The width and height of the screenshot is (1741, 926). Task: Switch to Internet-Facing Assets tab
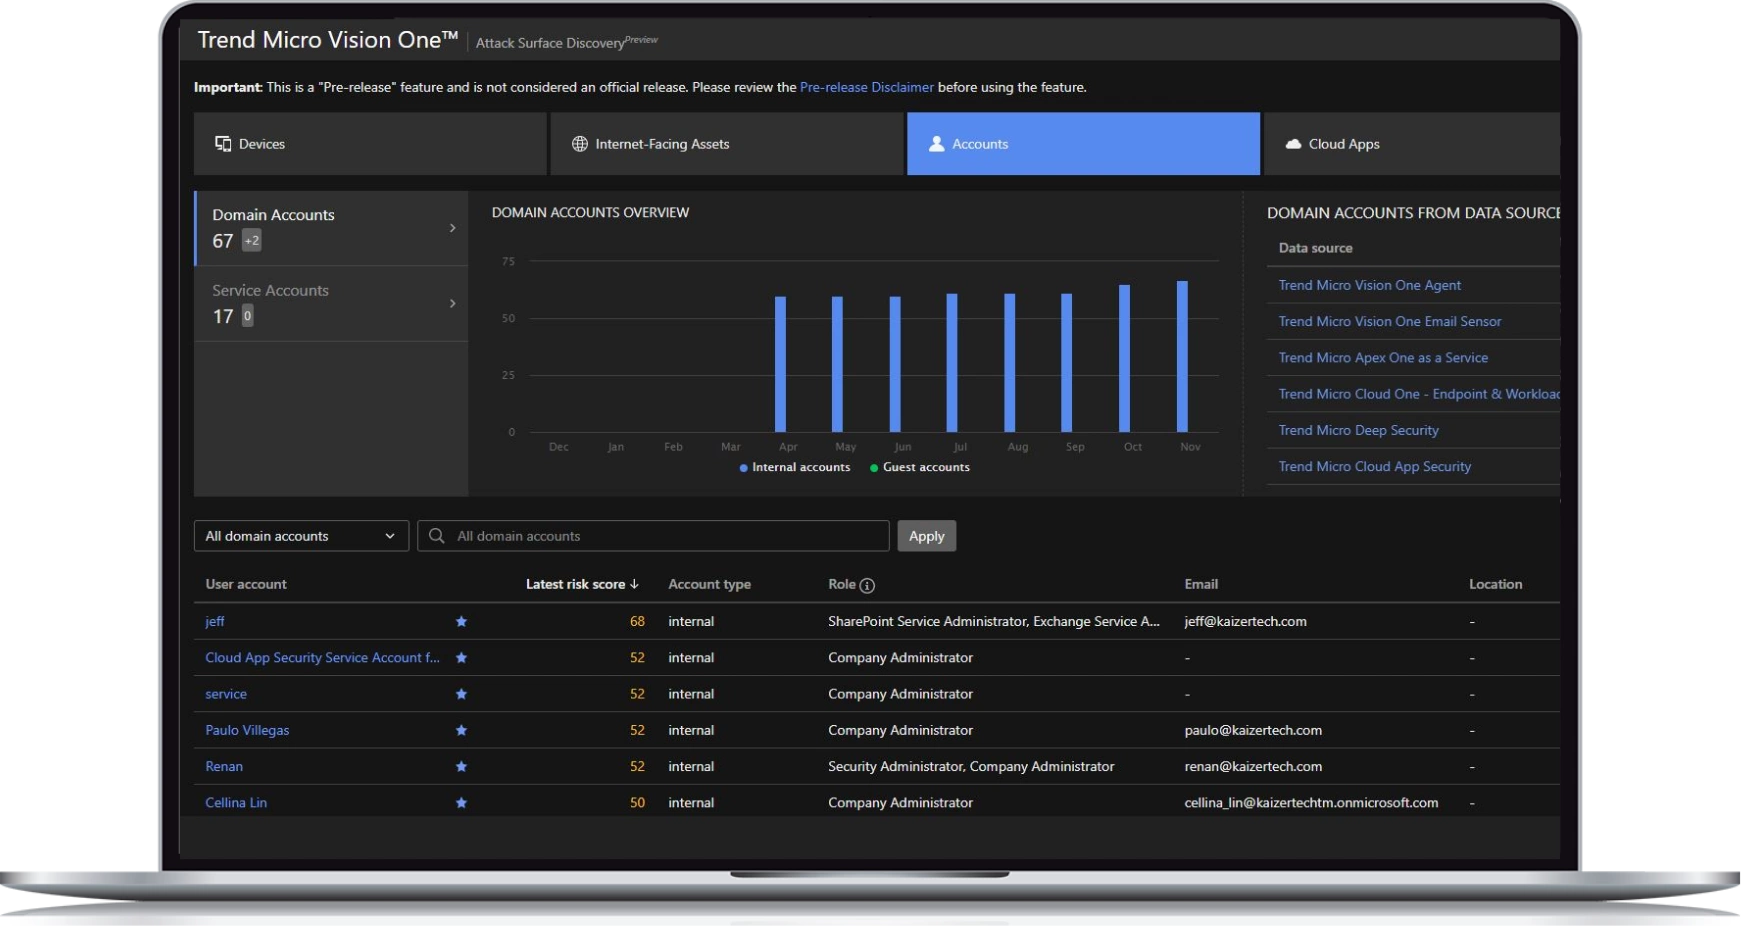727,144
